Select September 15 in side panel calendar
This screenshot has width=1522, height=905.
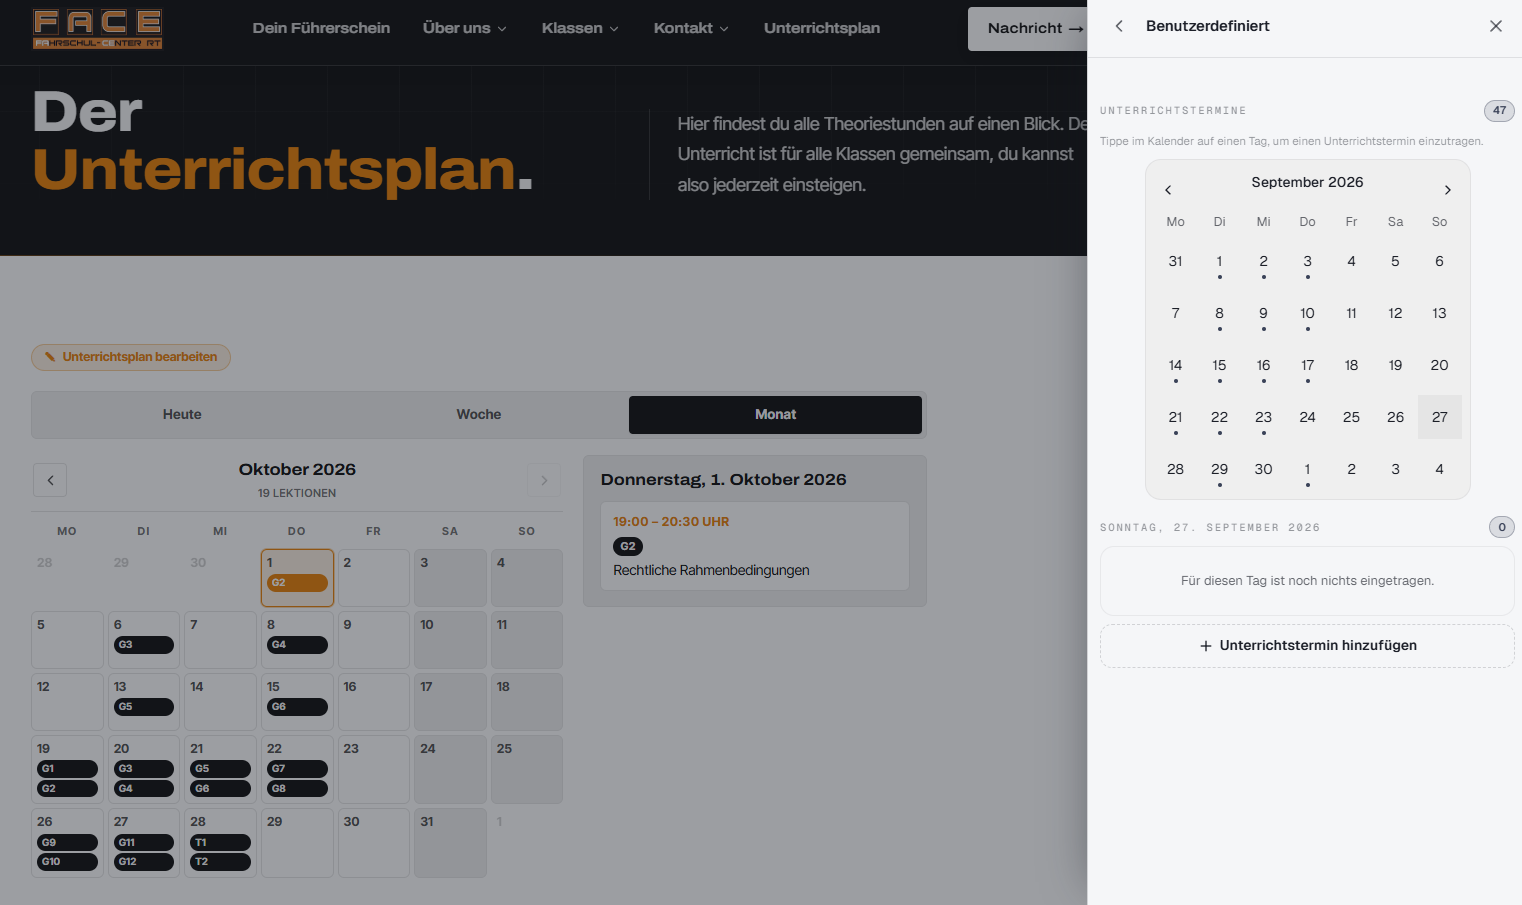point(1219,366)
